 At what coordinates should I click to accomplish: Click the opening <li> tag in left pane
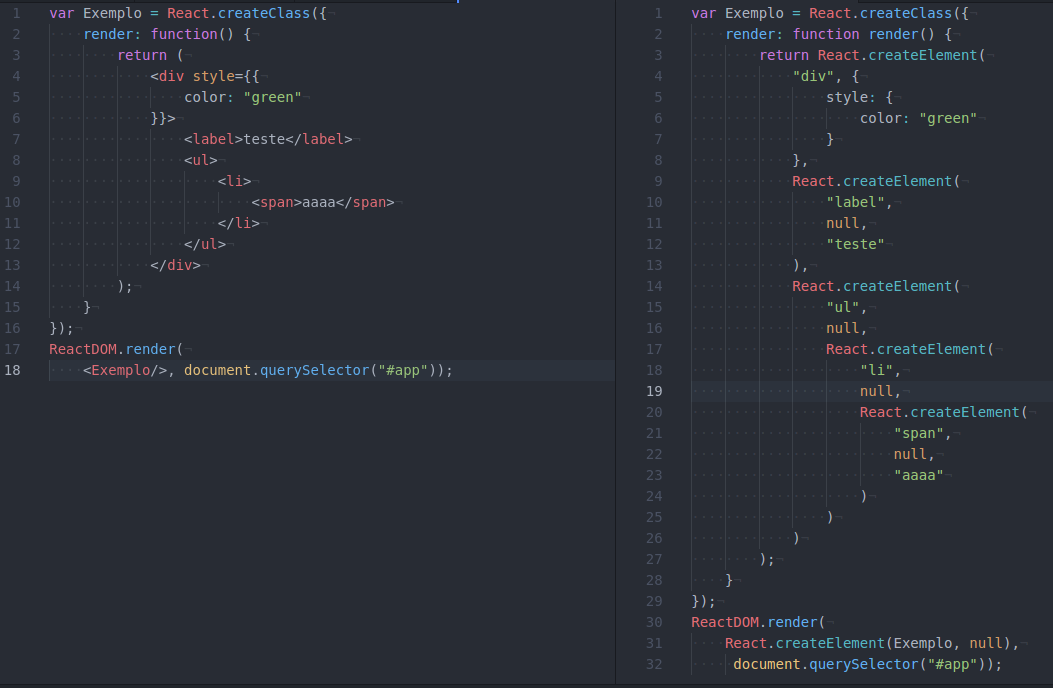pos(234,181)
